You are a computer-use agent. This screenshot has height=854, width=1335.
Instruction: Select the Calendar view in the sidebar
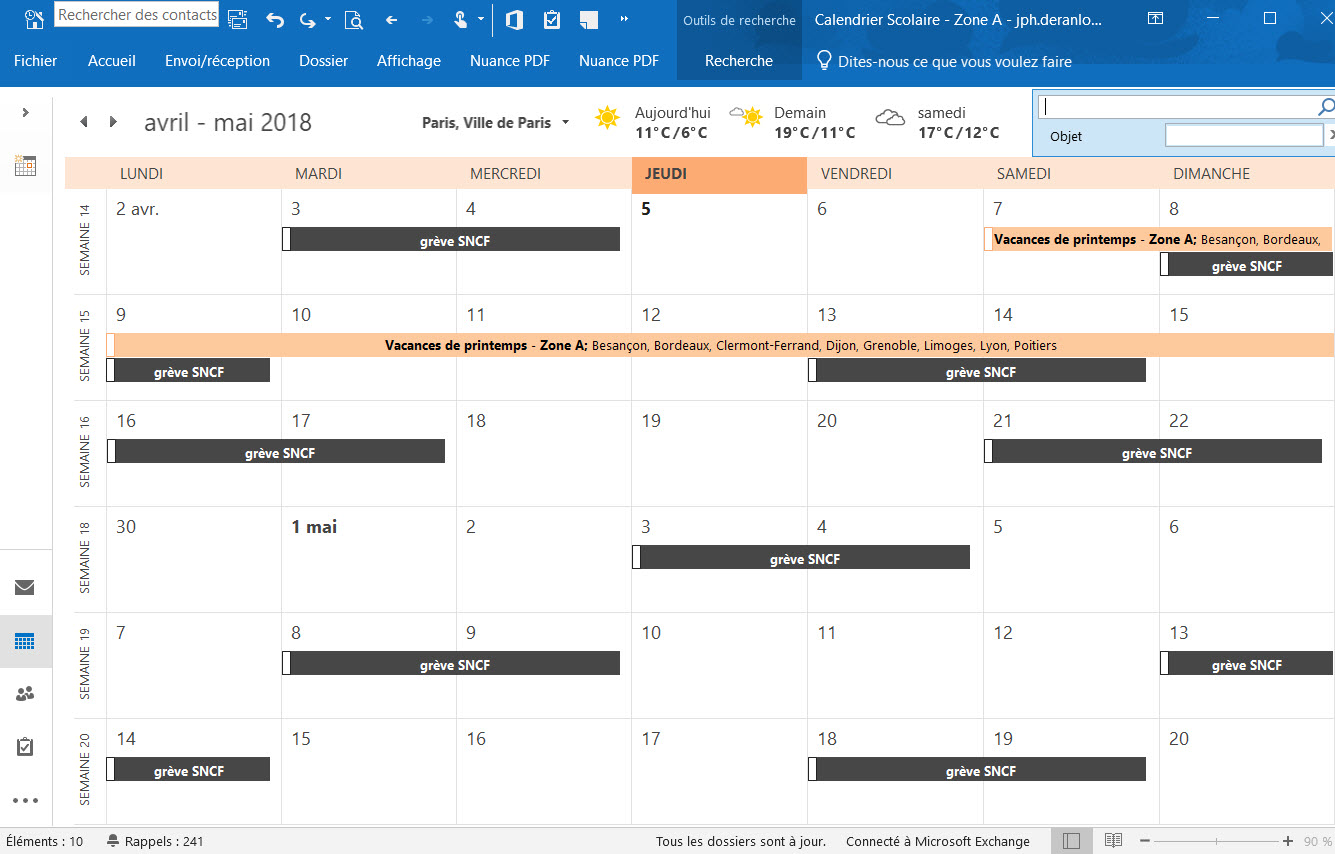pos(25,641)
